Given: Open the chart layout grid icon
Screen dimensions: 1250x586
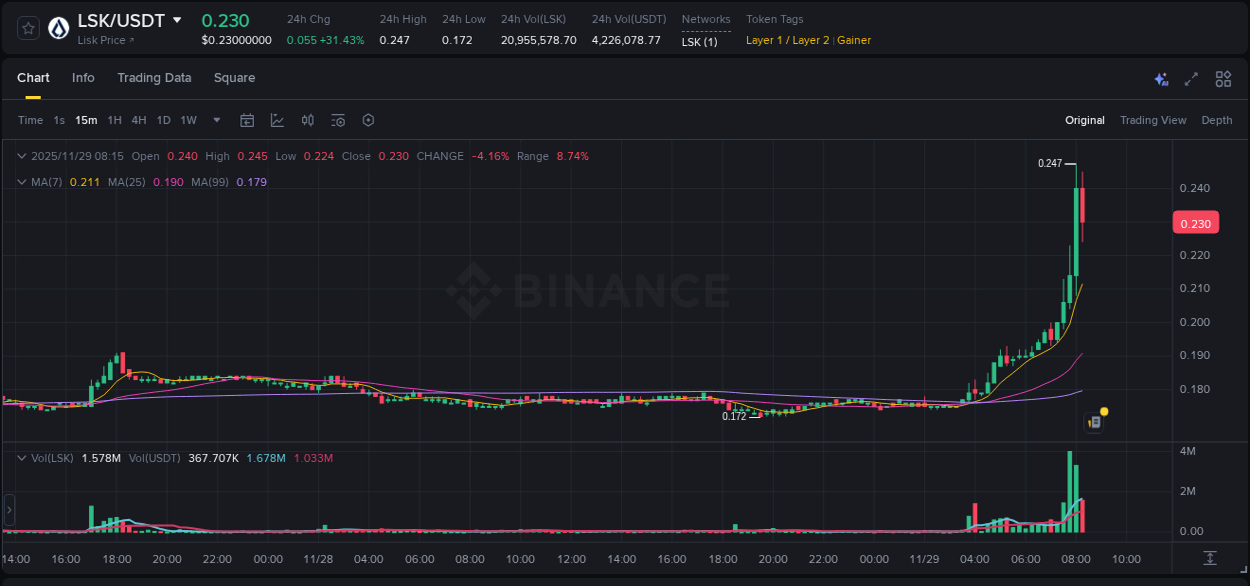Looking at the screenshot, I should pos(1221,78).
